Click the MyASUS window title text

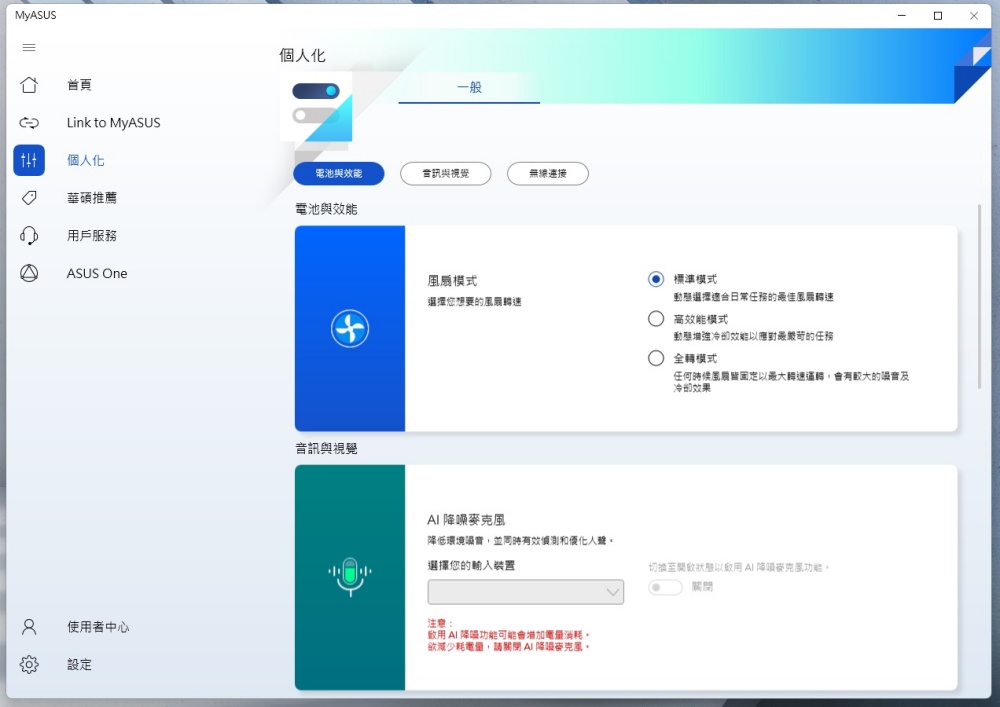(36, 15)
